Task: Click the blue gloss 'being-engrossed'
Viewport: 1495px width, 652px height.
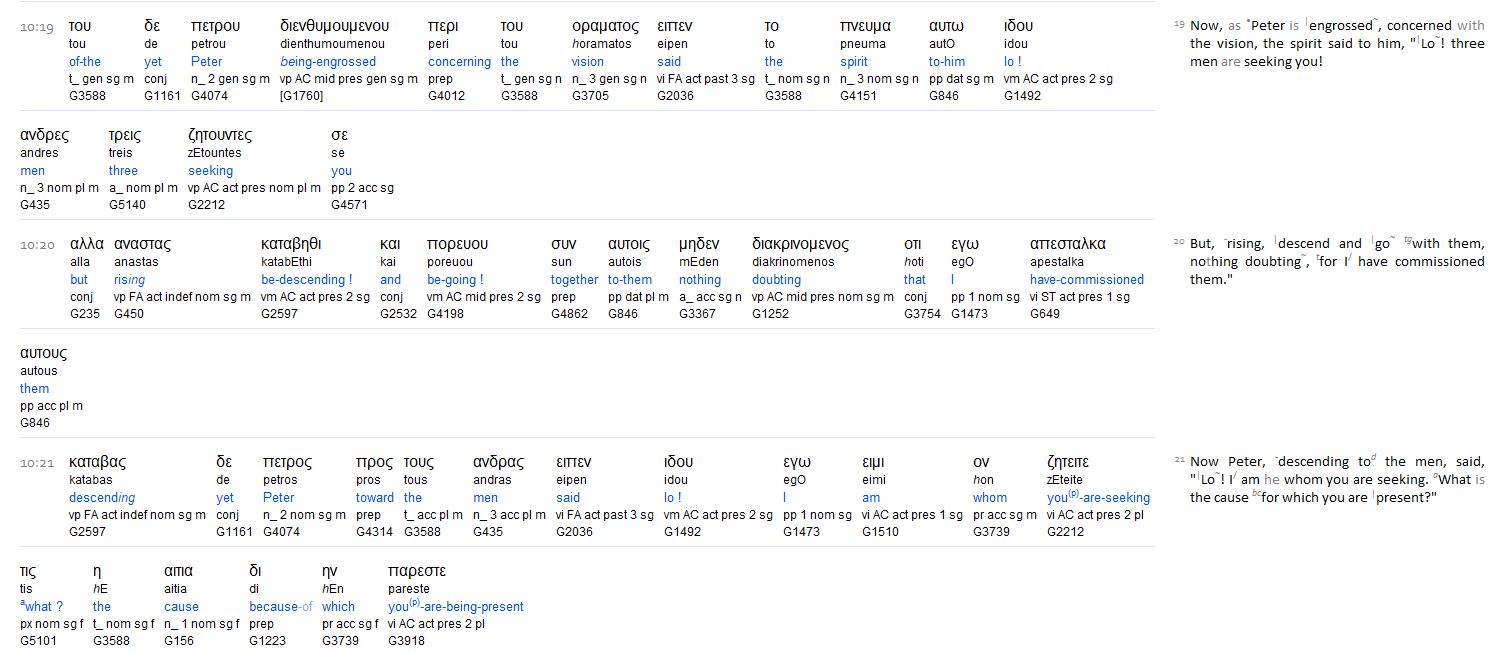Action: [x=328, y=62]
